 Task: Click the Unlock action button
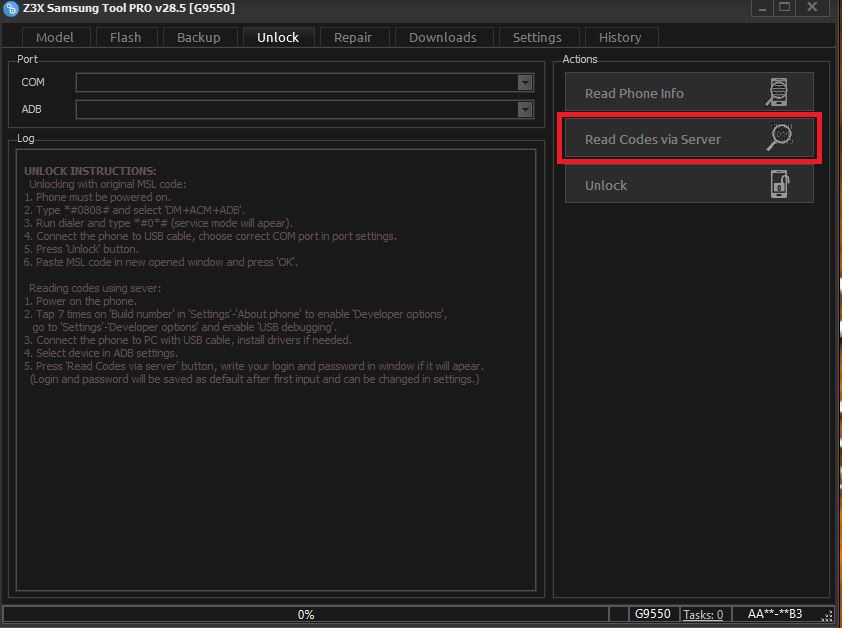click(x=689, y=184)
